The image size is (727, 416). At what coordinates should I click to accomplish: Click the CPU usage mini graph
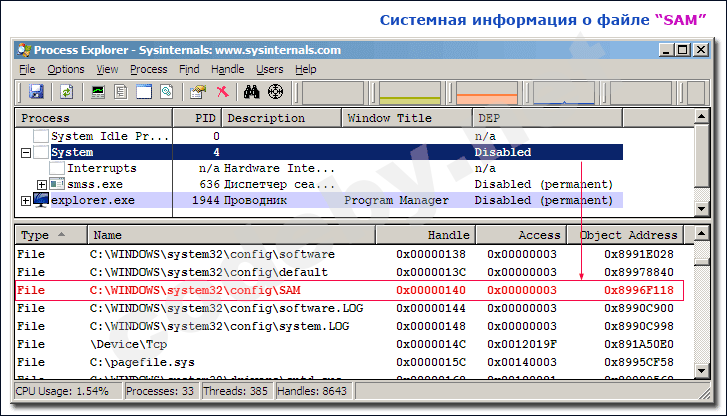[410, 93]
